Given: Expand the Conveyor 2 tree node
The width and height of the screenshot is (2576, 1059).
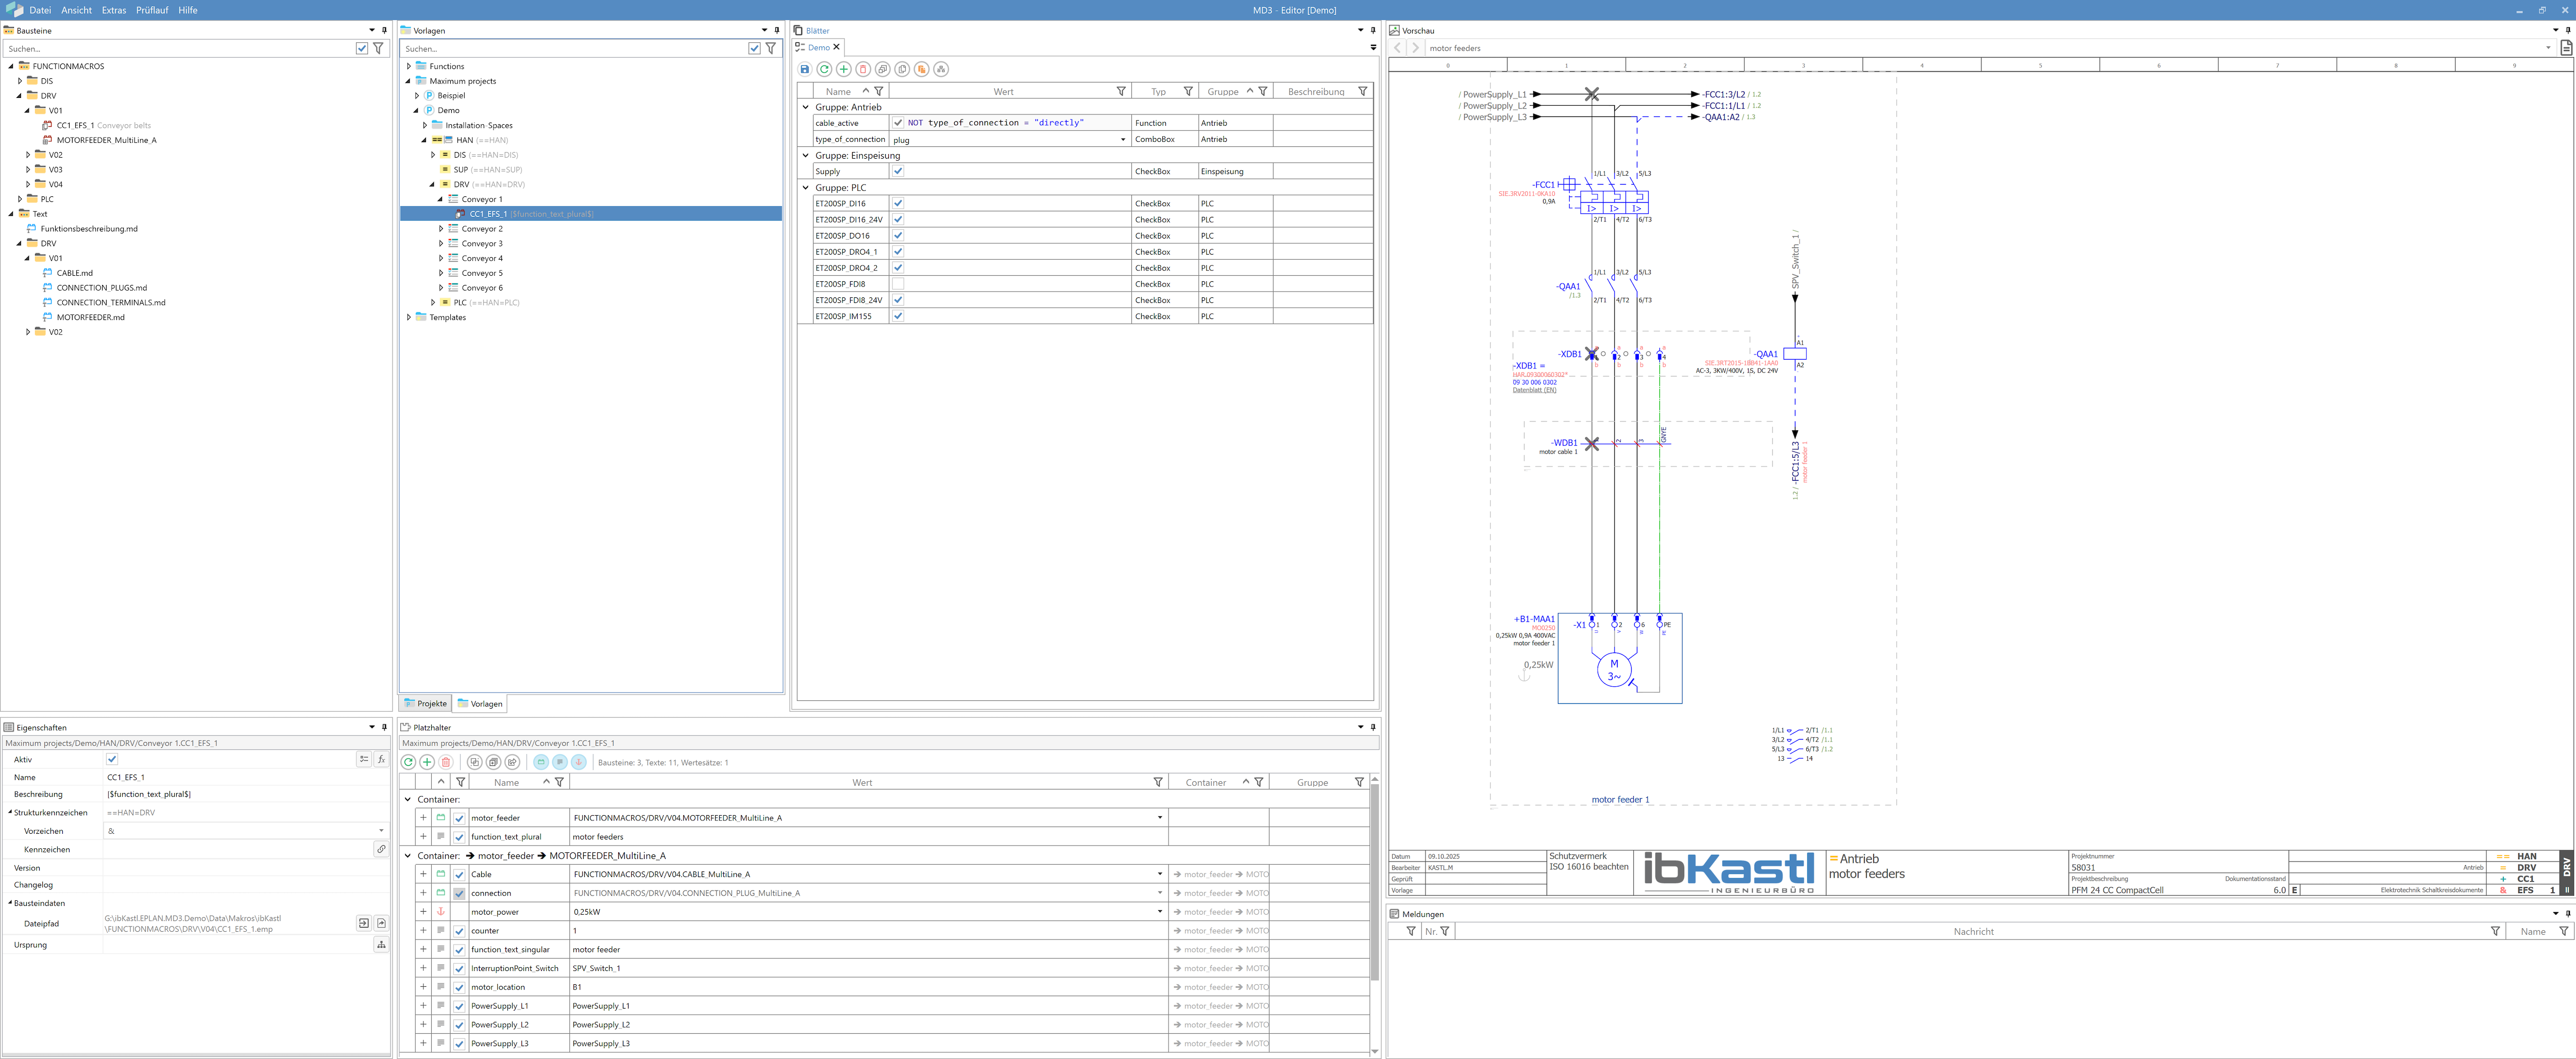Looking at the screenshot, I should click(x=441, y=229).
